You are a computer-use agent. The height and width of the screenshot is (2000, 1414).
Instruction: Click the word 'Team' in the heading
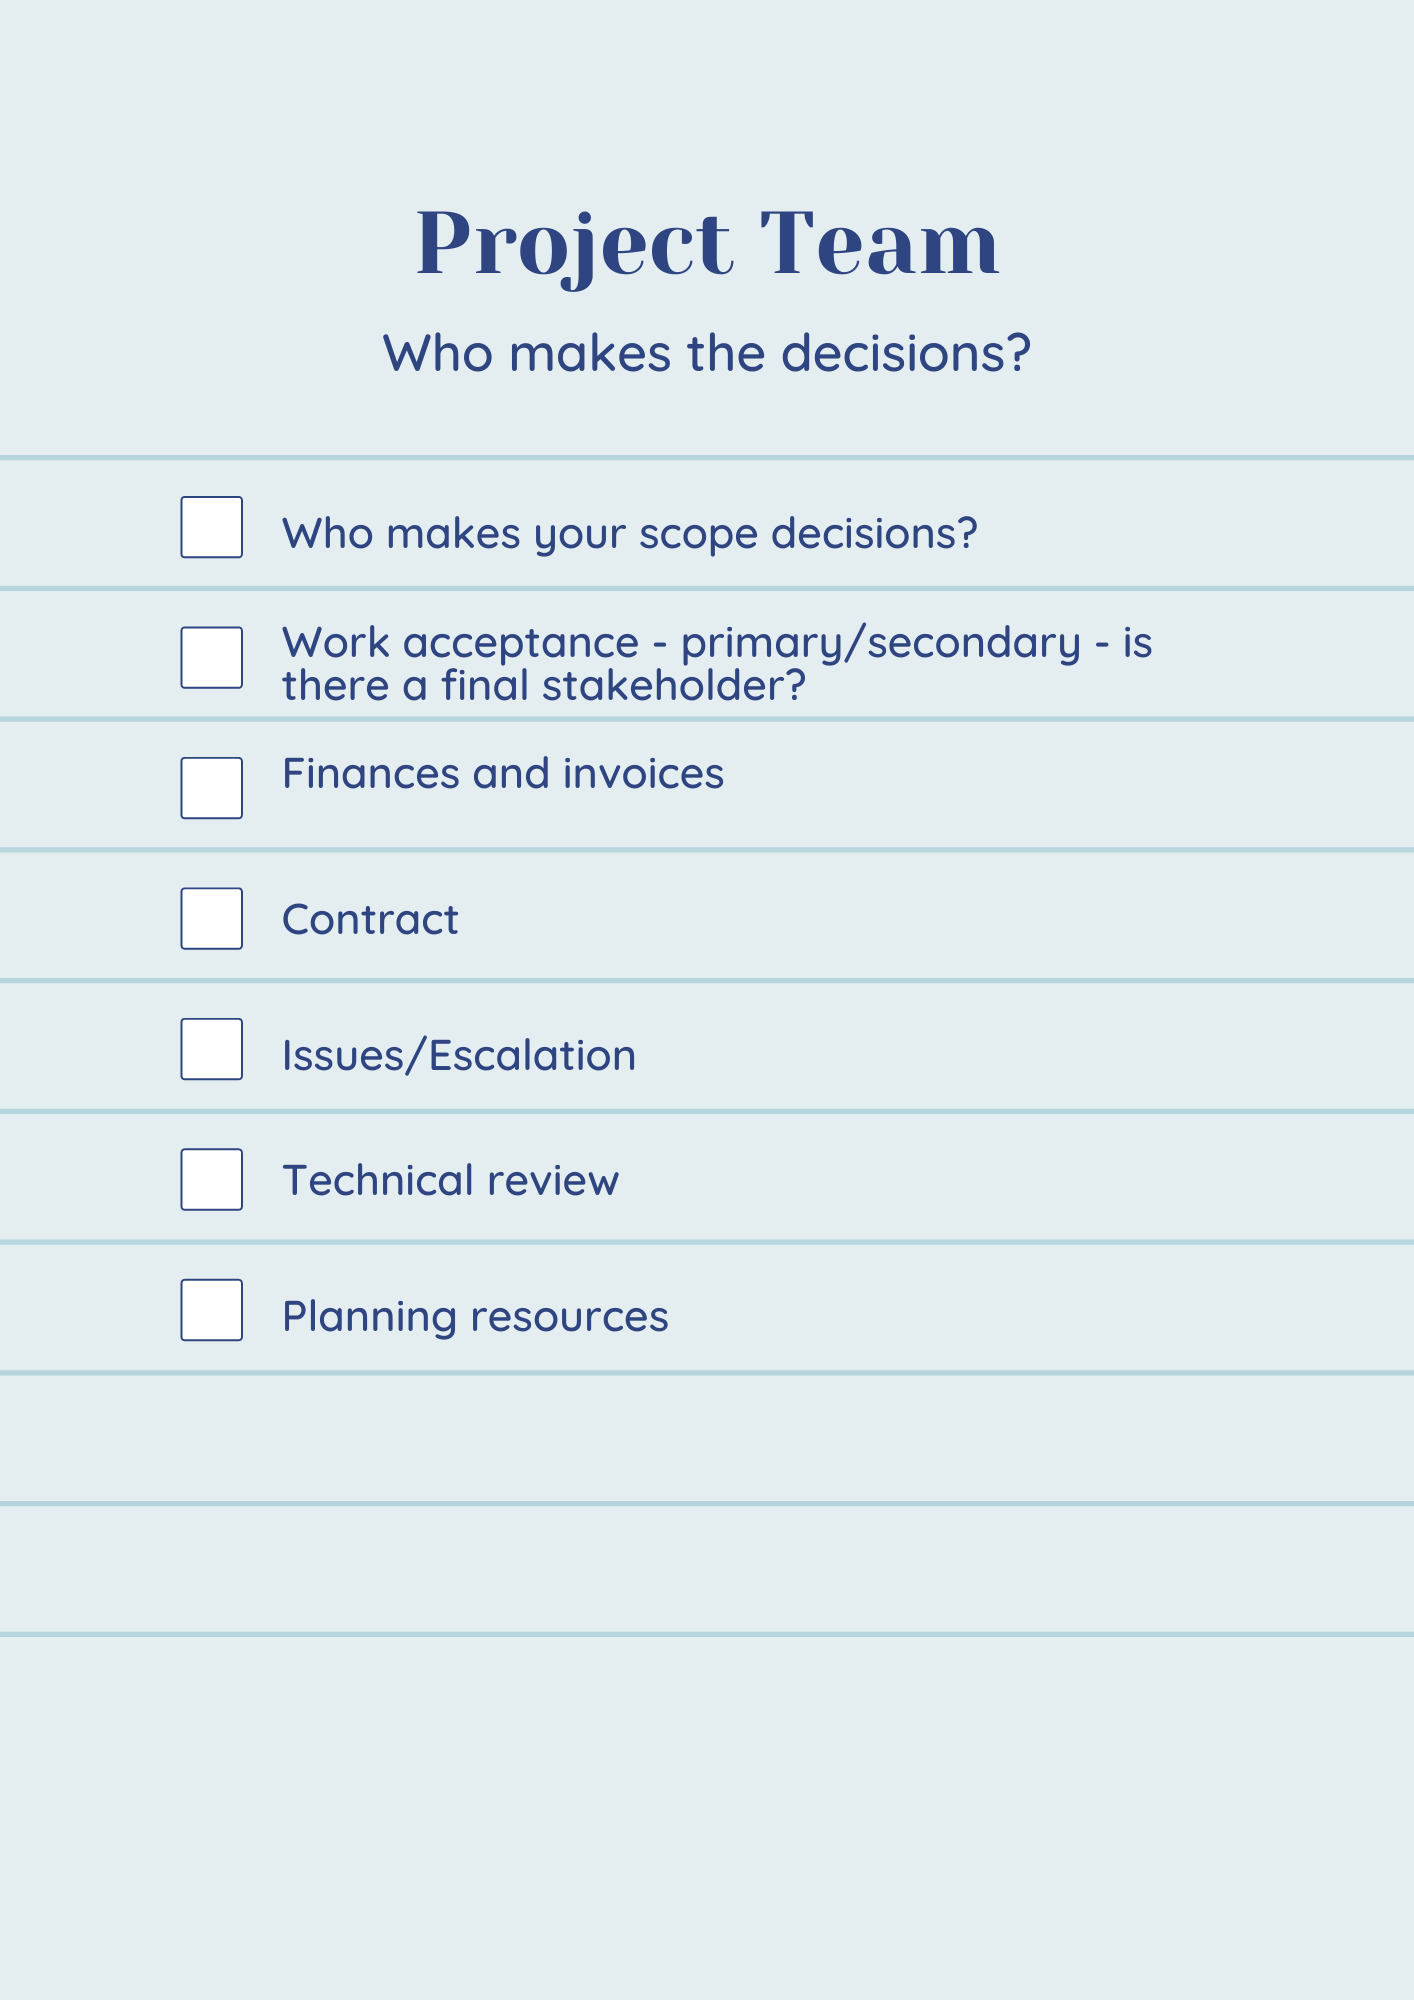(879, 243)
